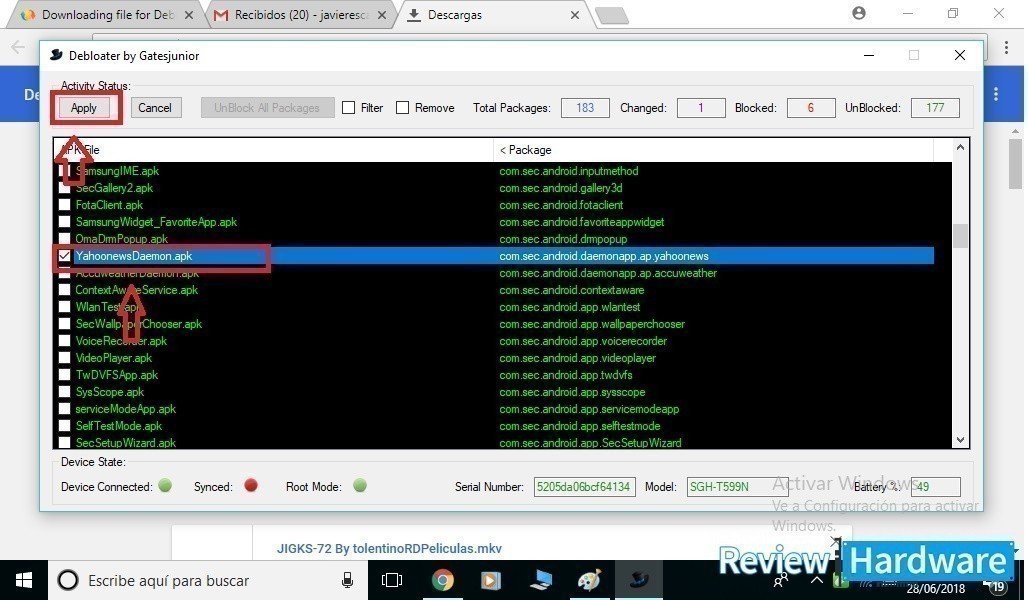Image resolution: width=1028 pixels, height=600 pixels.
Task: Check the SamsungWidget_FavoriteApp.apk checkbox
Action: (x=64, y=222)
